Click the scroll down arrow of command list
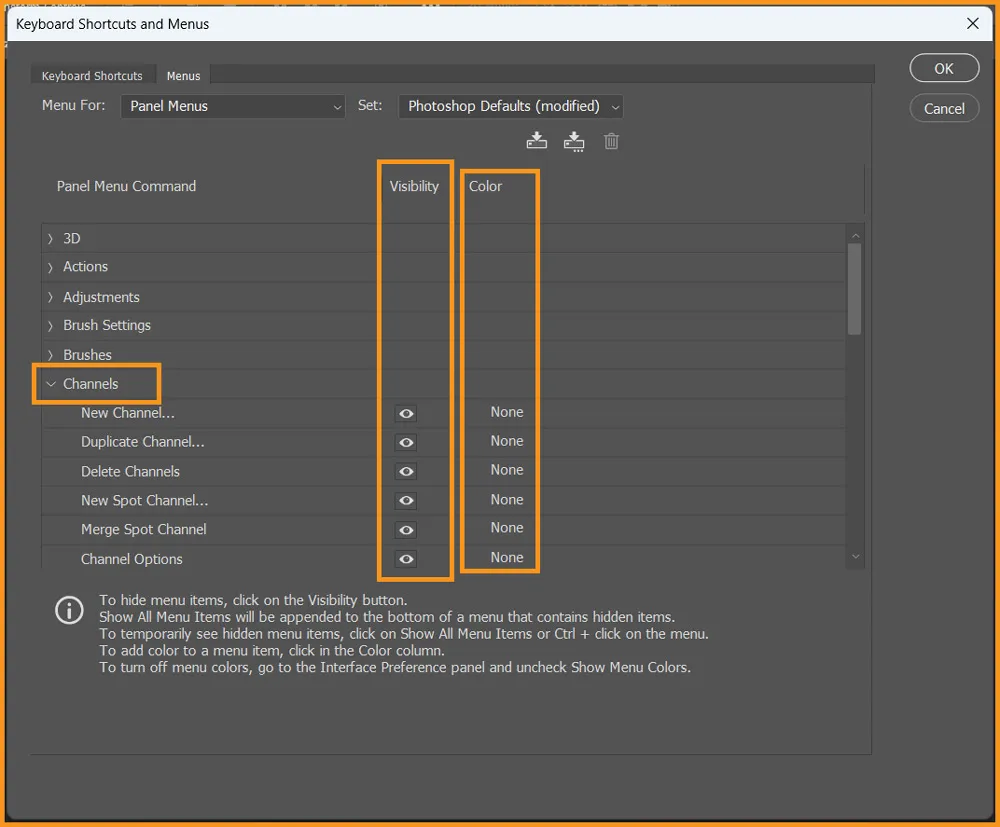The image size is (1000, 827). tap(854, 557)
